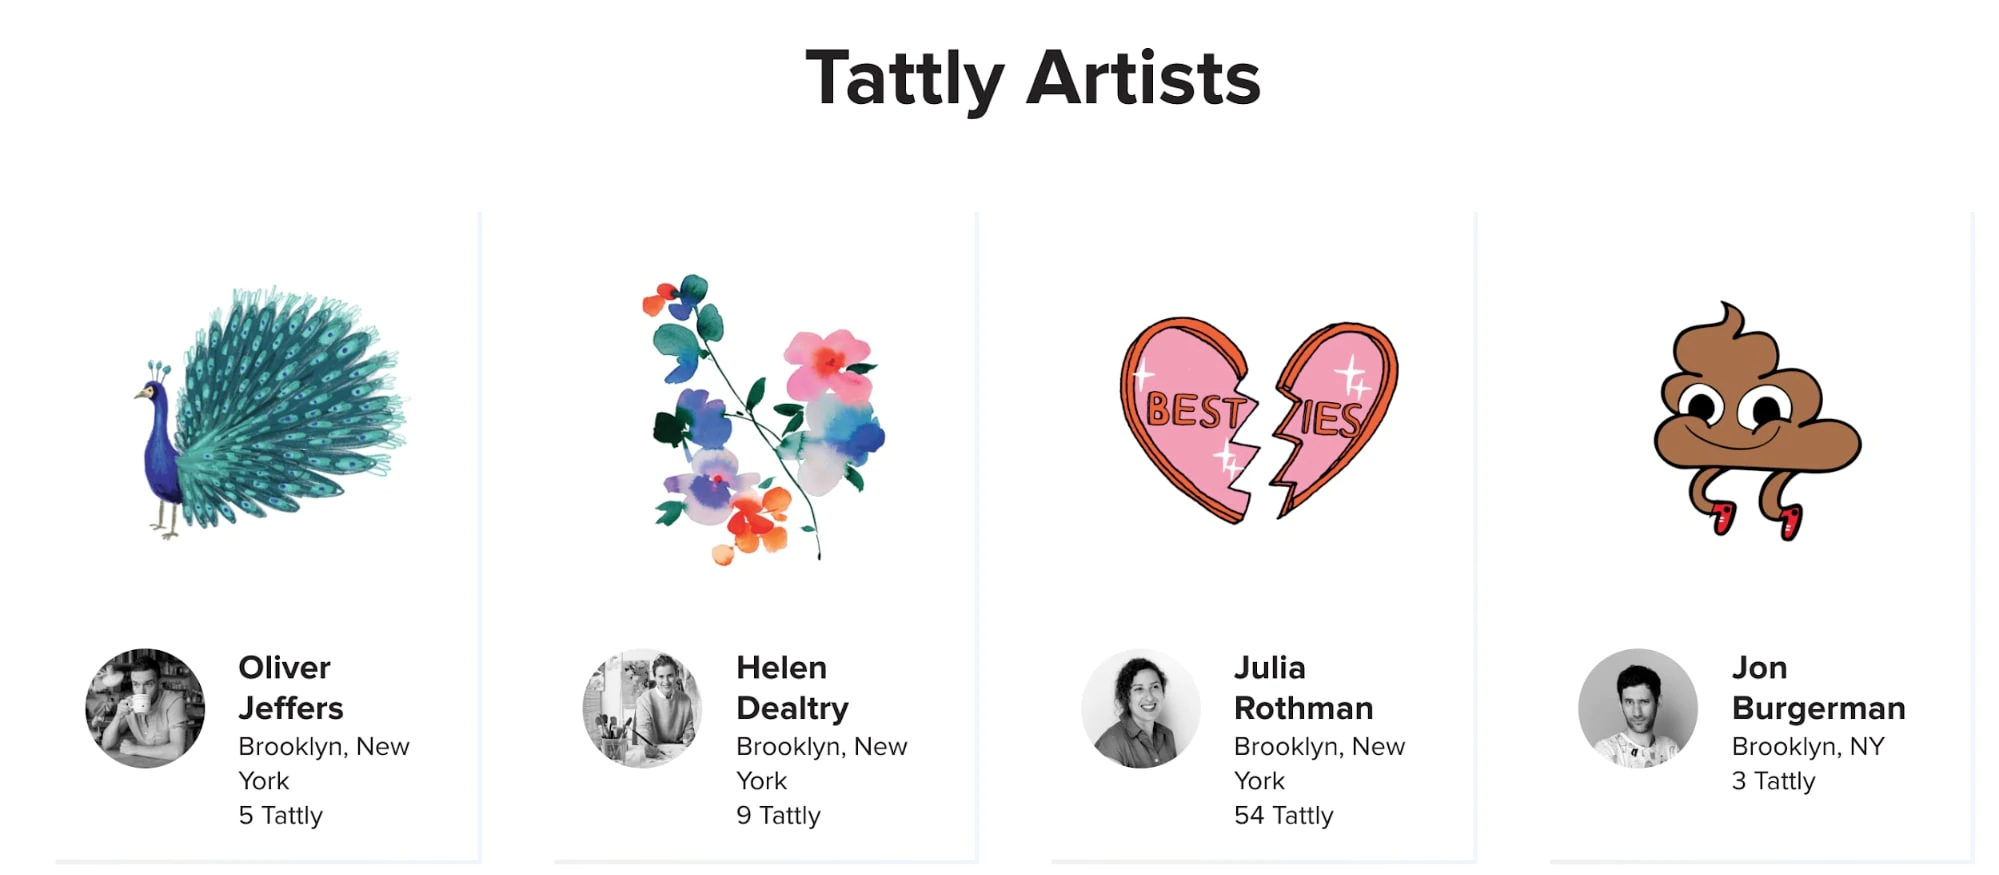Select Julia Rothman's "54 Tattly" count

(x=1283, y=815)
